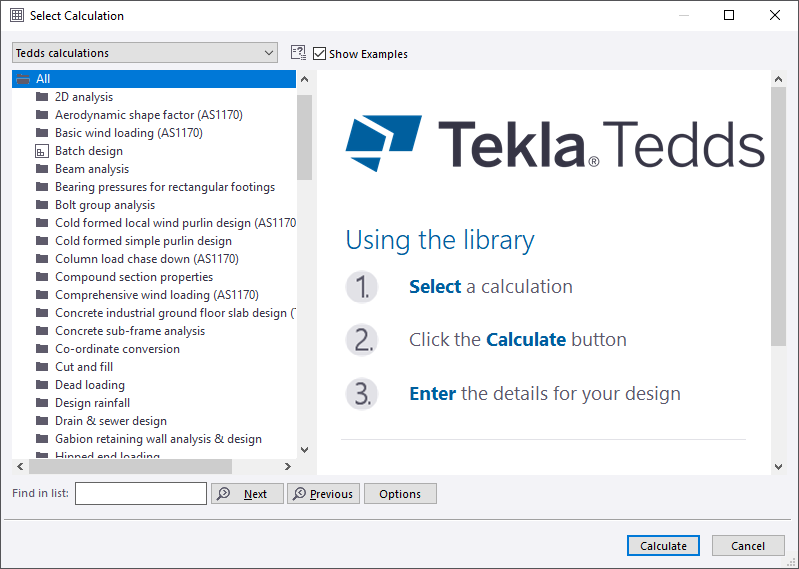This screenshot has width=799, height=569.
Task: Select Batch design entry
Action: (x=89, y=151)
